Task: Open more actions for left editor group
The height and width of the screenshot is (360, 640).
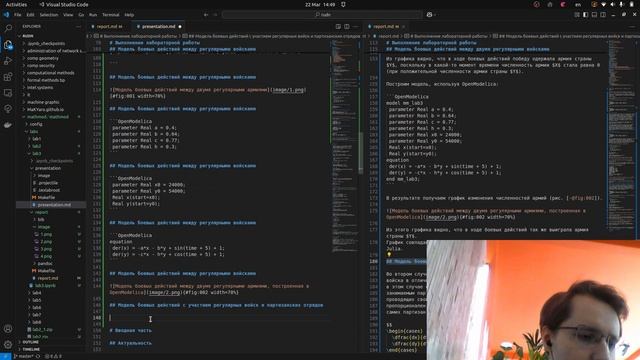Action: (x=356, y=27)
